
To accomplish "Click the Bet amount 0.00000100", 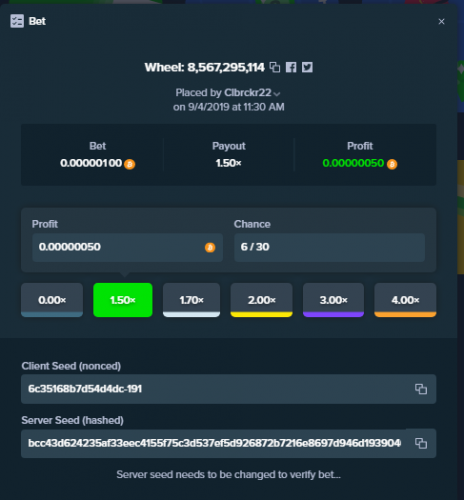I will point(91,163).
